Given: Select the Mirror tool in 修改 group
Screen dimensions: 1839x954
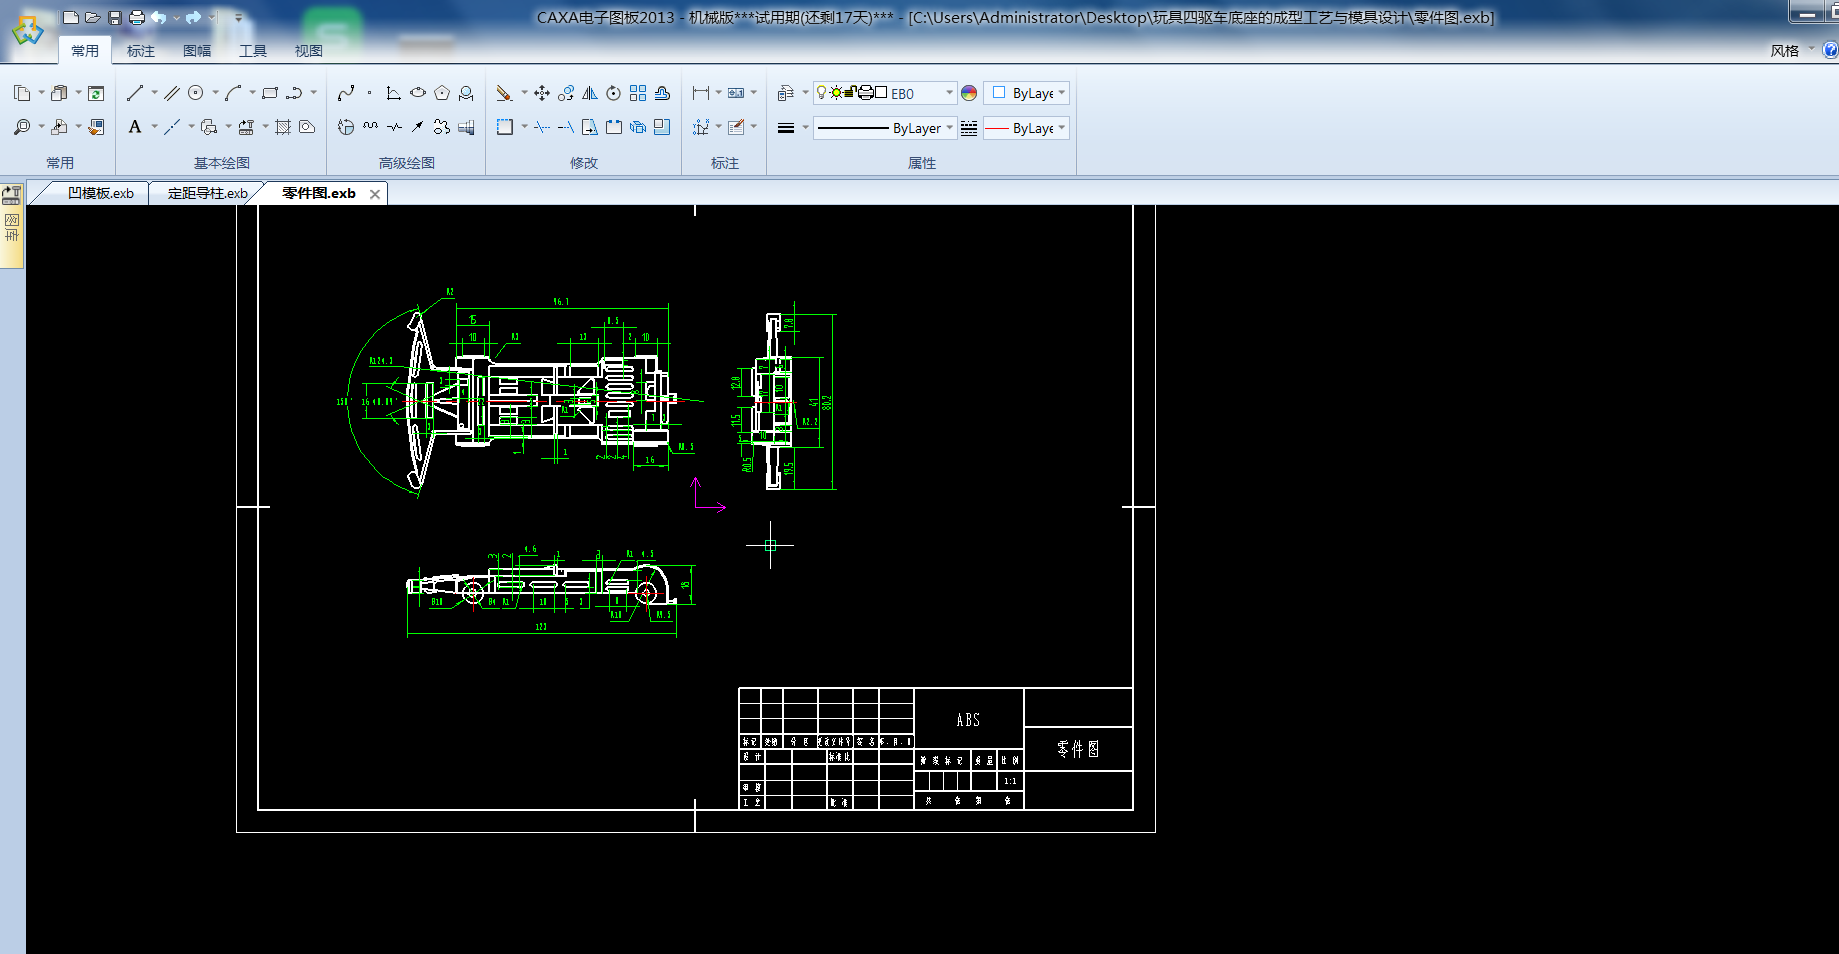Looking at the screenshot, I should pos(590,93).
